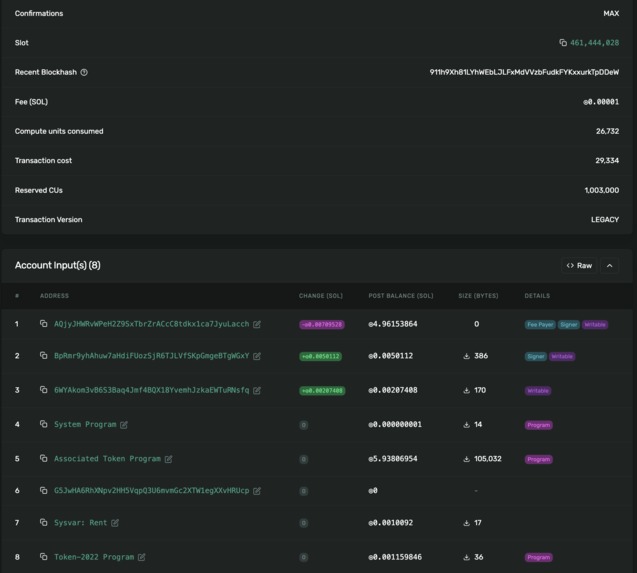Viewport: 637px width, 573px height.
Task: Click edit icon next to System Program
Action: click(124, 425)
